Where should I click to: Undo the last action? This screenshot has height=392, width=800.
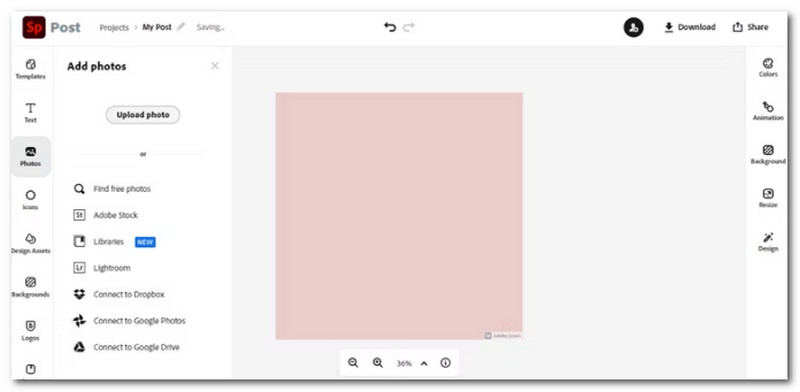[390, 27]
